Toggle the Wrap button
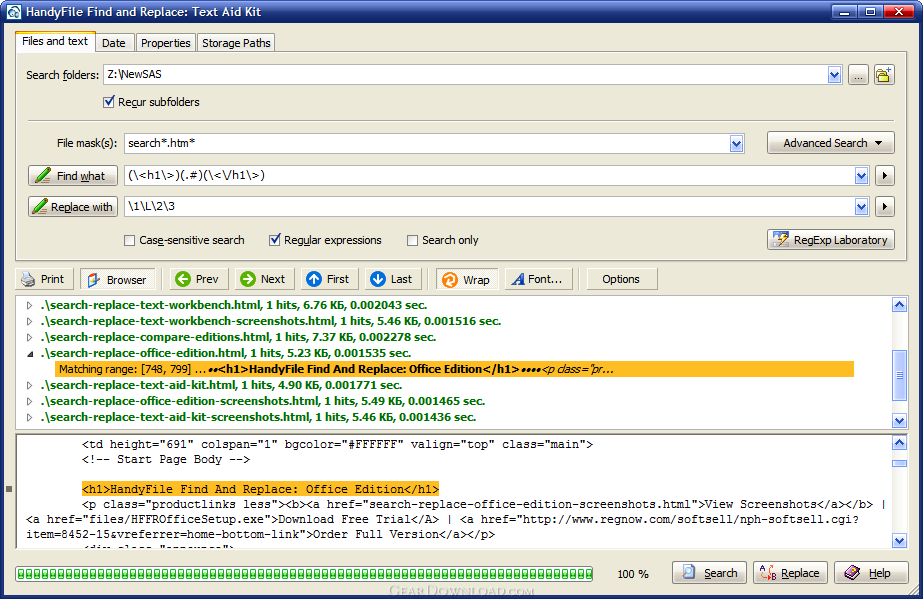The height and width of the screenshot is (599, 923). click(x=467, y=279)
